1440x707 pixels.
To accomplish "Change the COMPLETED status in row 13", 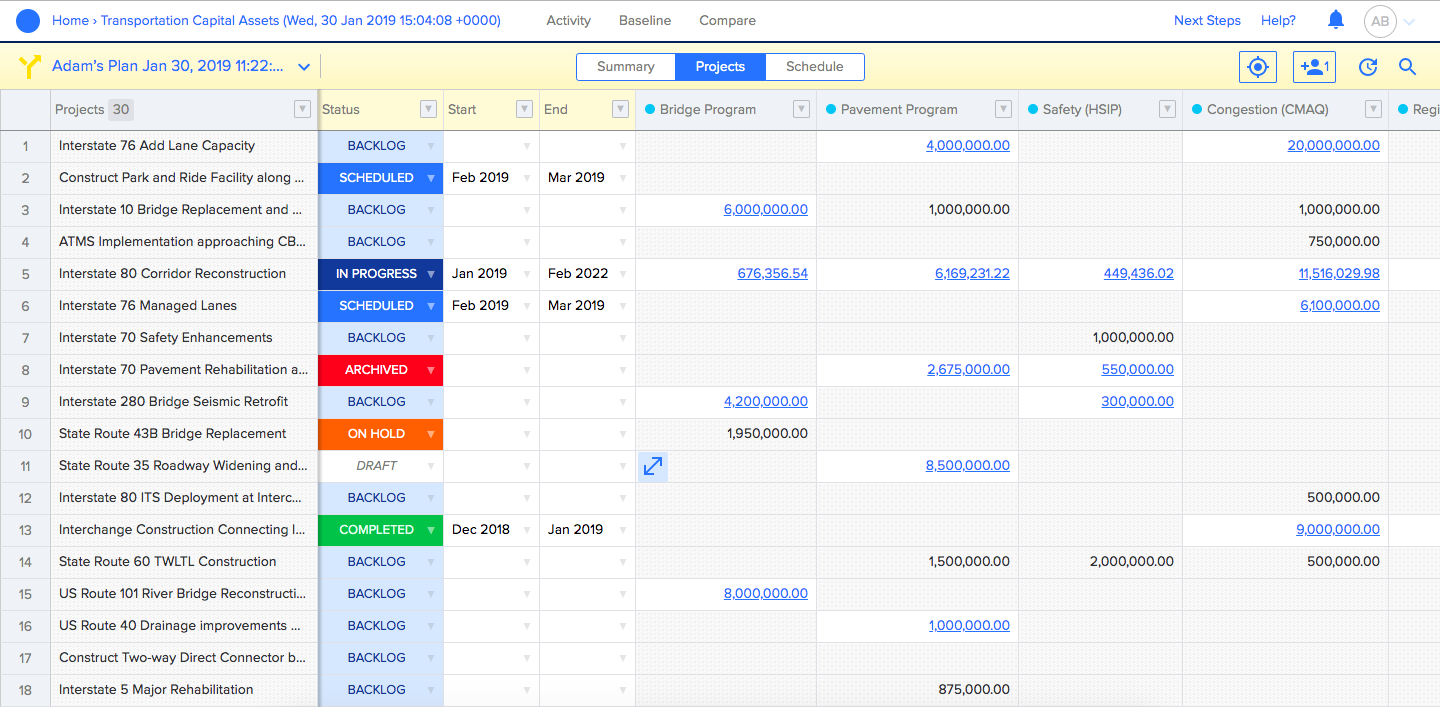I will pos(380,530).
